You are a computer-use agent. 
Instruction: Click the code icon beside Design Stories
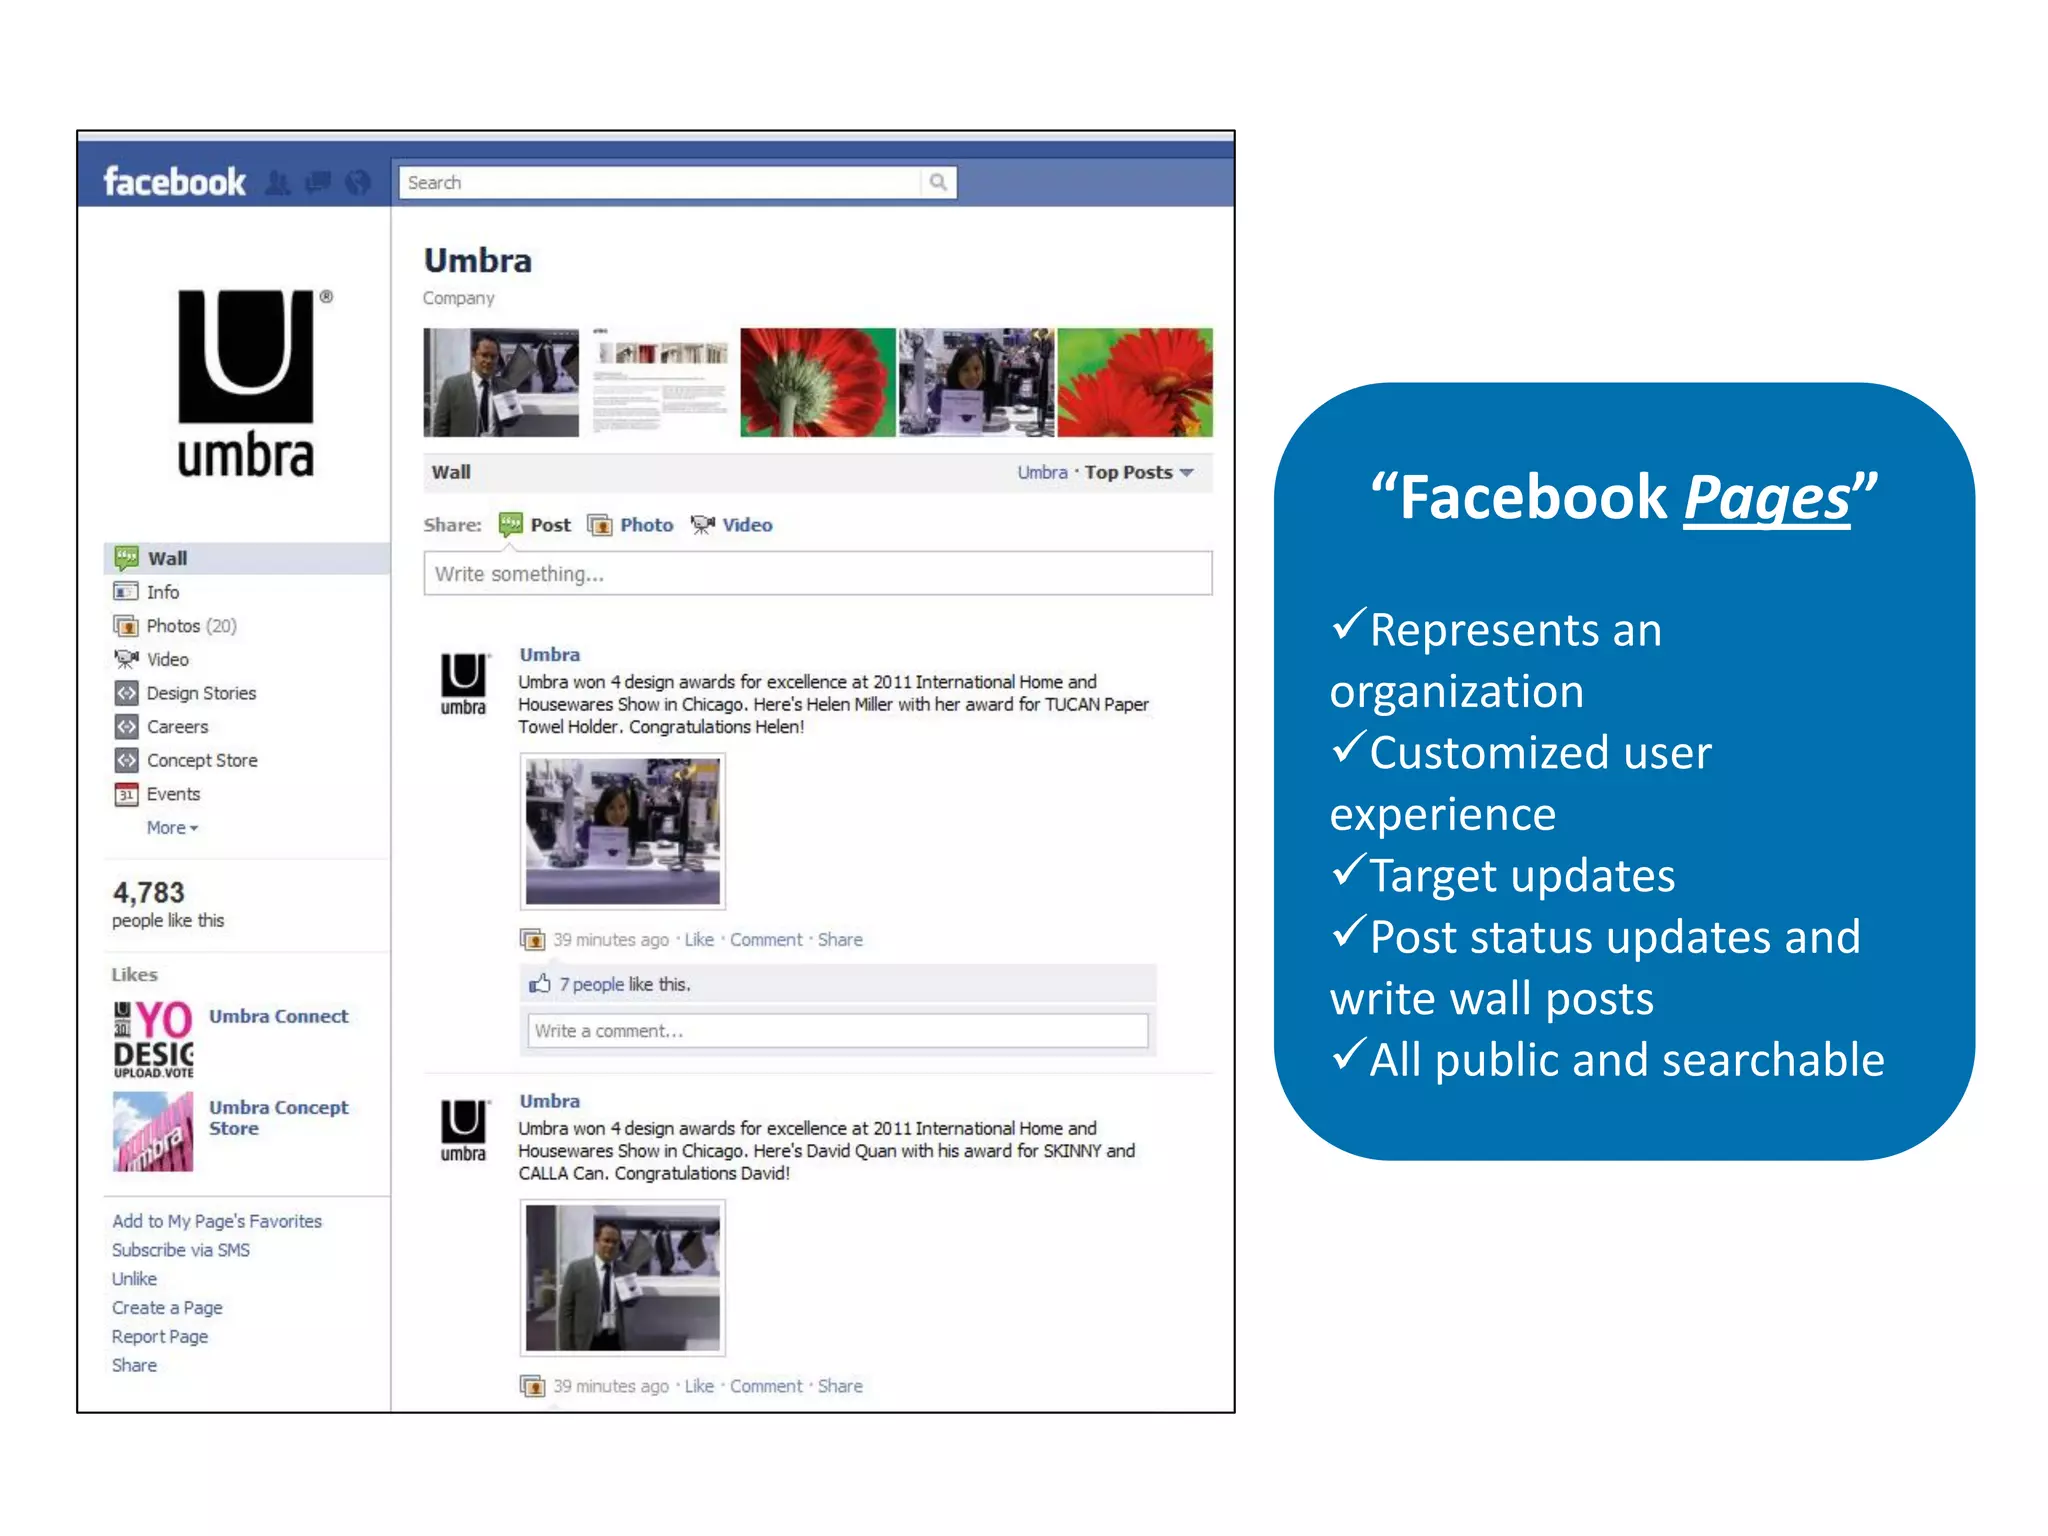coord(126,693)
